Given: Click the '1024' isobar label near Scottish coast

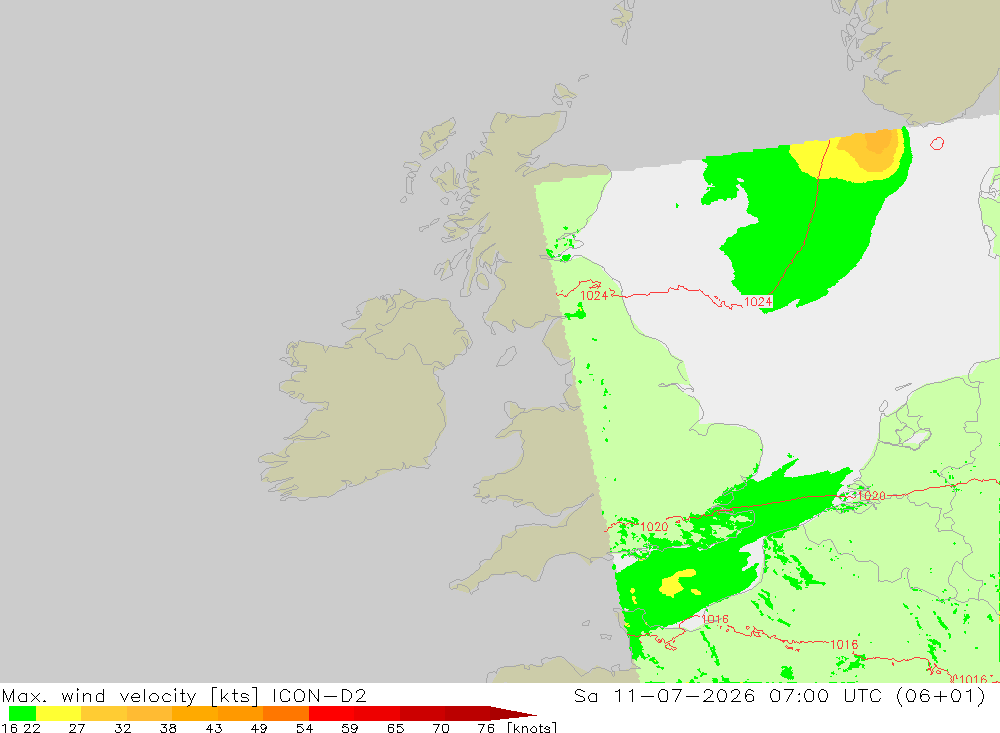Looking at the screenshot, I should coord(594,295).
